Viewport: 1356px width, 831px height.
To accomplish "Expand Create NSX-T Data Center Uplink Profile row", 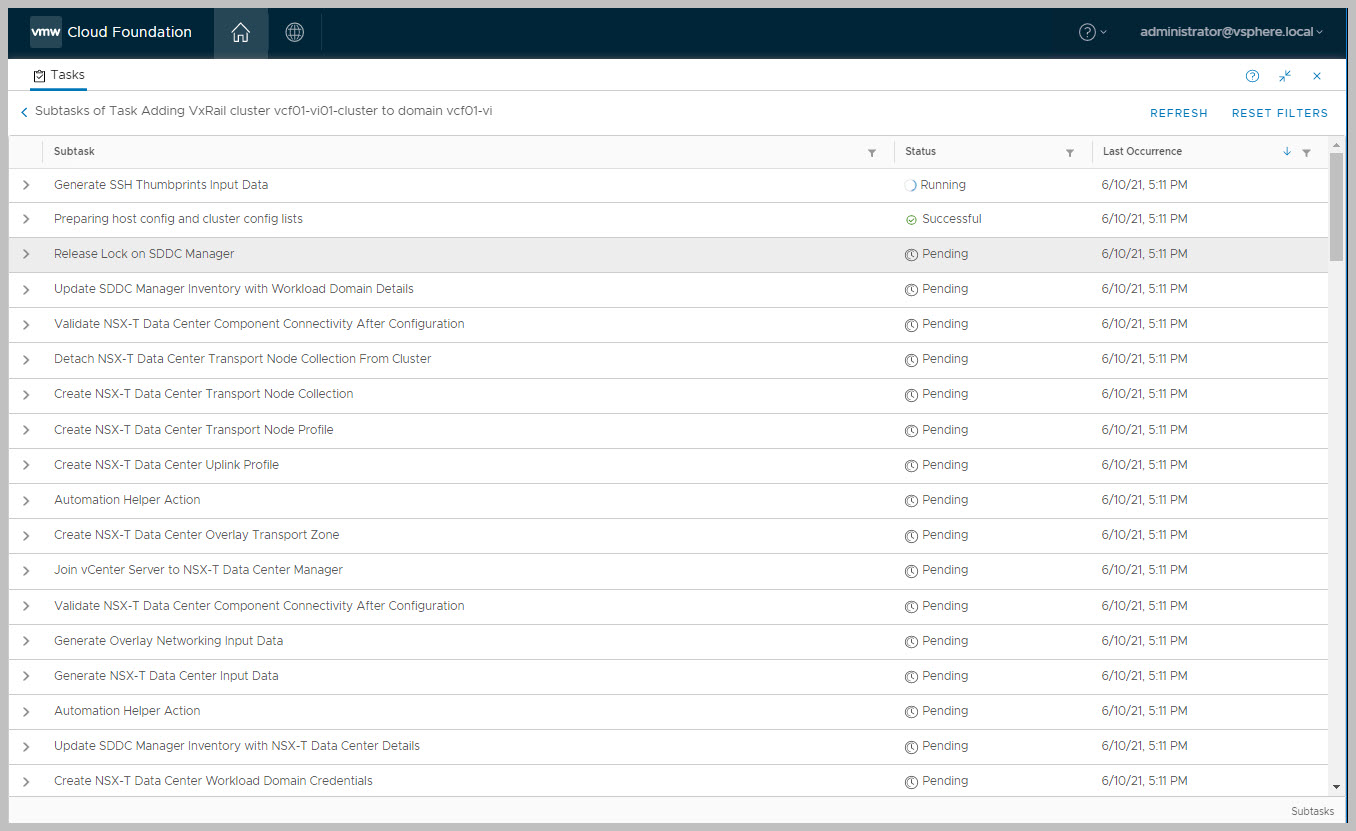I will [26, 466].
